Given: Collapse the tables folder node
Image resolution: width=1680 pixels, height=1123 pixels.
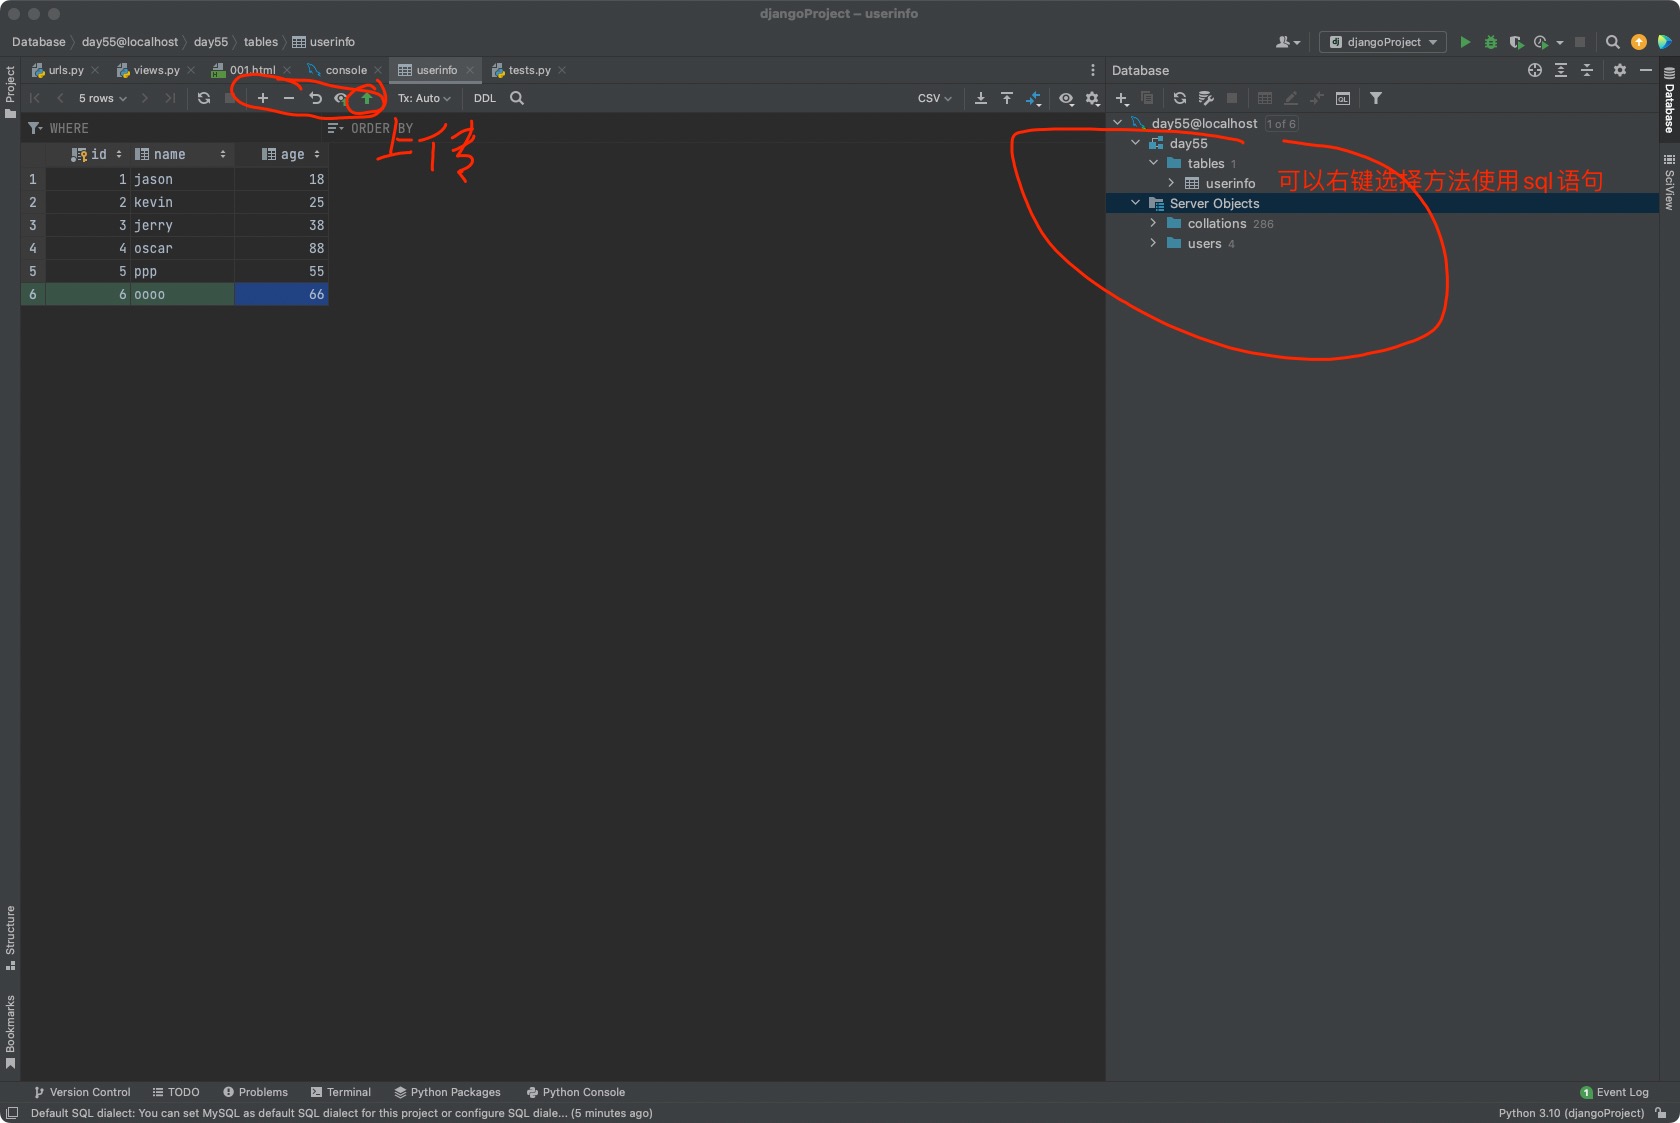Looking at the screenshot, I should click(1154, 163).
